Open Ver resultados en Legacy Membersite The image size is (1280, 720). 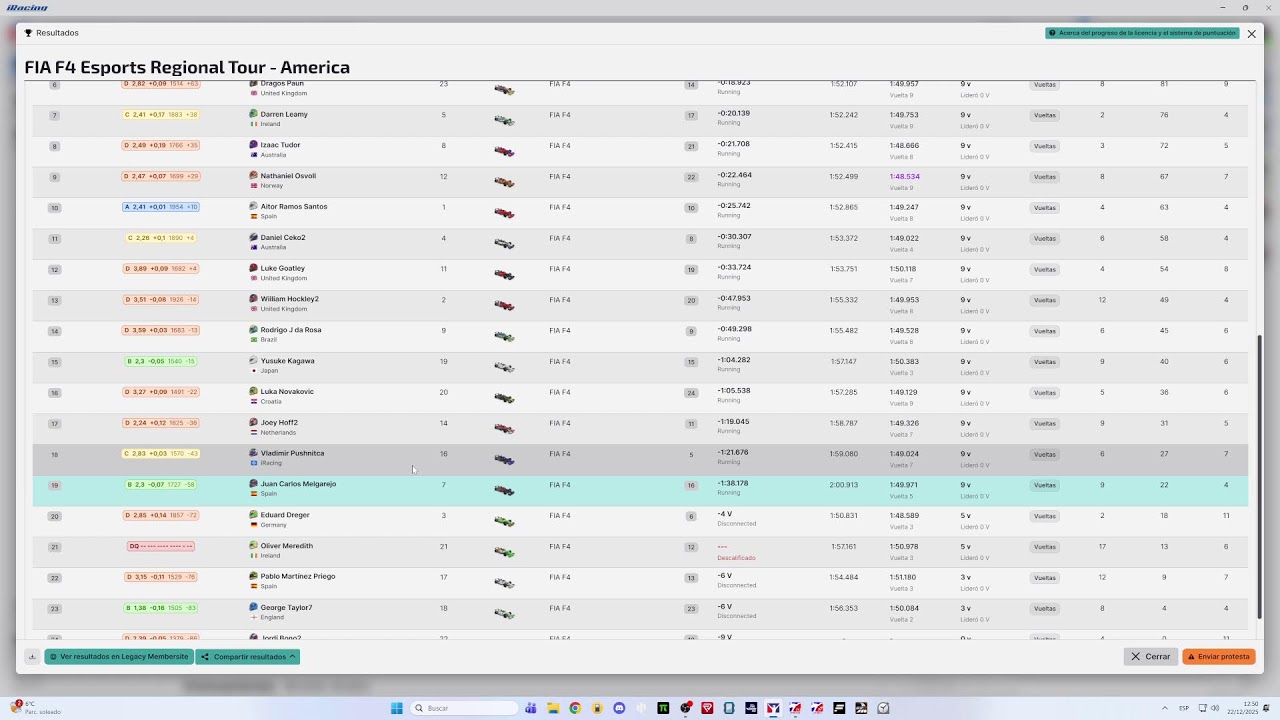pos(119,657)
